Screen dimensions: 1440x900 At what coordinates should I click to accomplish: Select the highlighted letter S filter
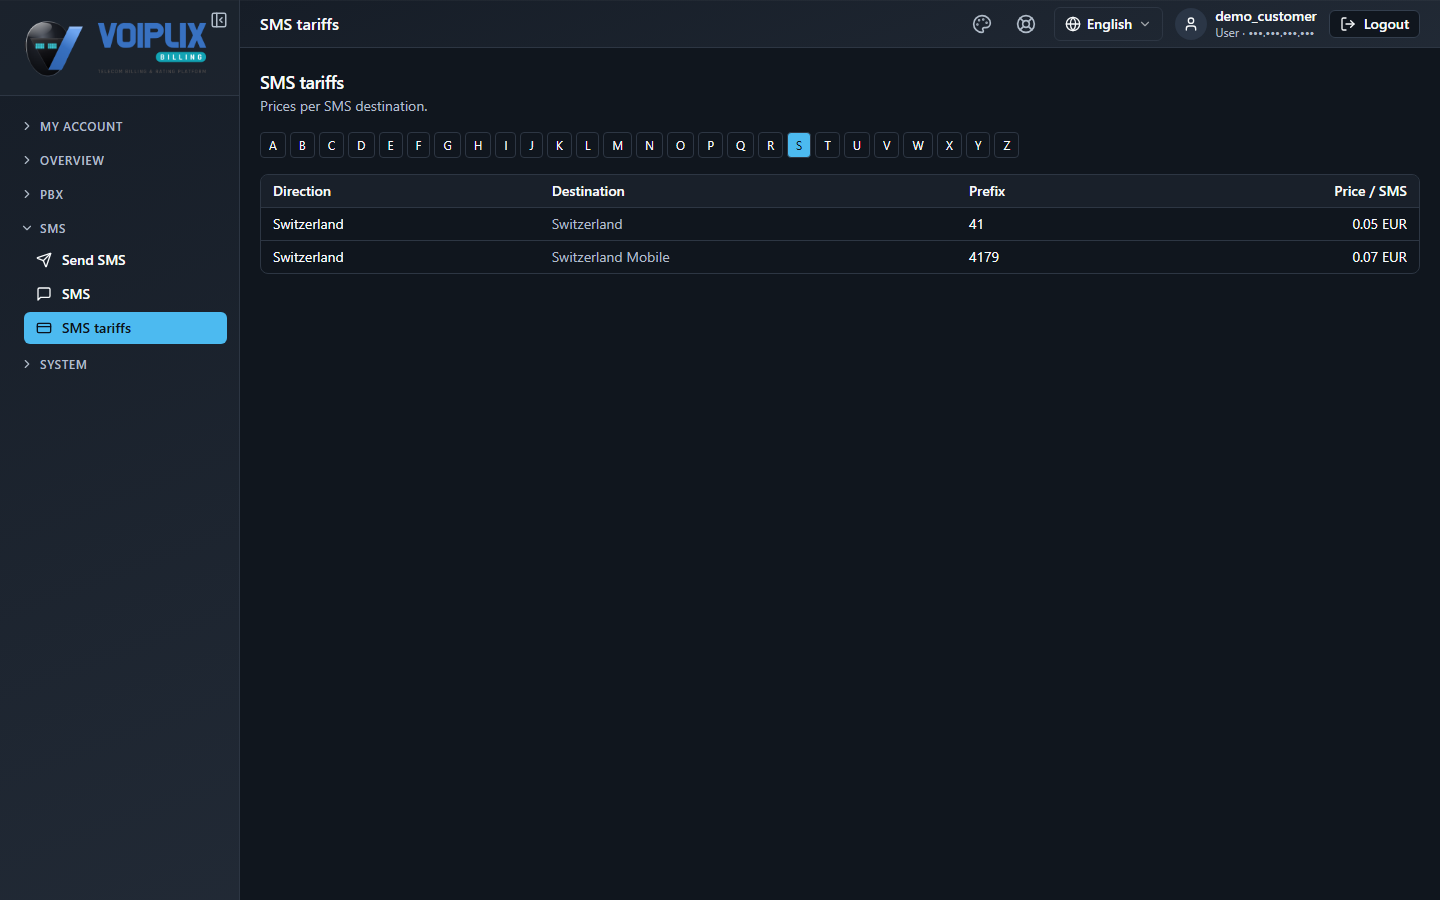799,145
